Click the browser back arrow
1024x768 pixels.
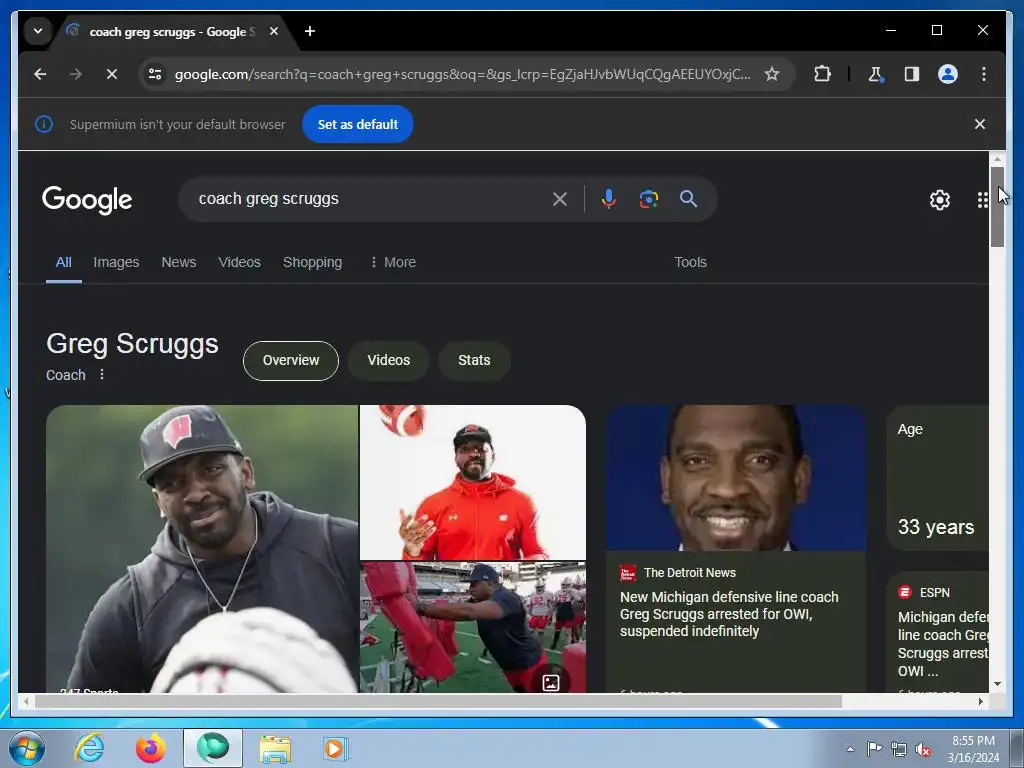tap(40, 74)
